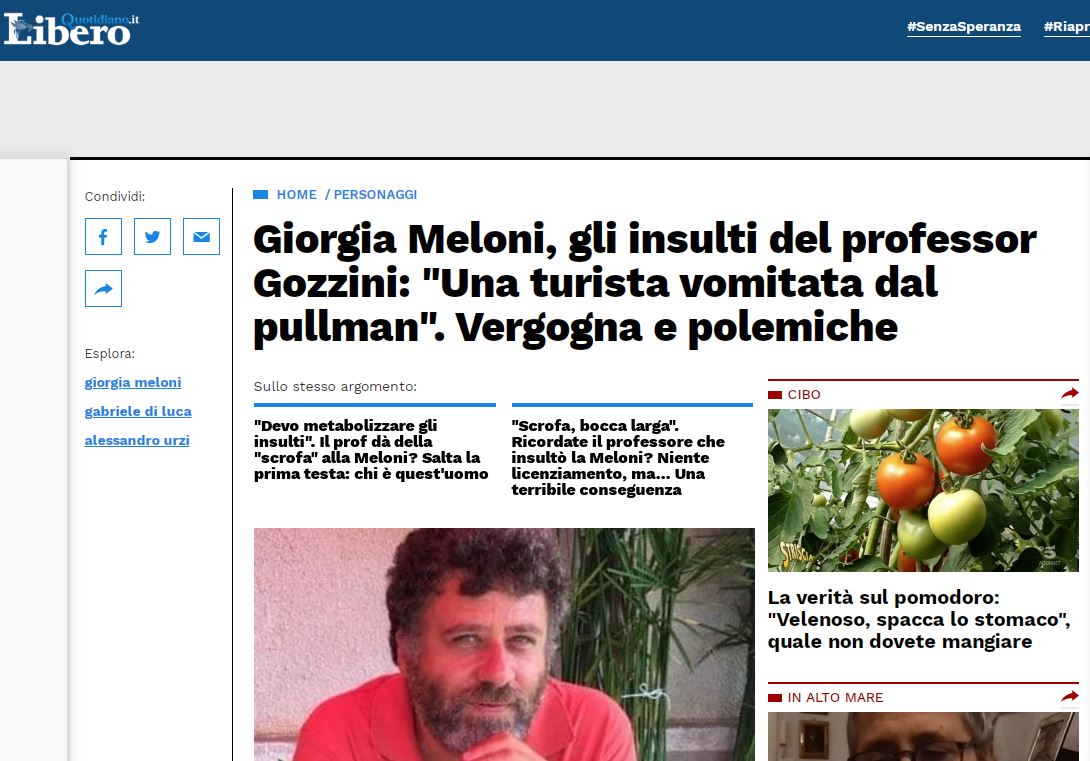Screen dimensions: 1090x761
Task: Click the CIBO section share arrow
Action: click(x=1070, y=393)
